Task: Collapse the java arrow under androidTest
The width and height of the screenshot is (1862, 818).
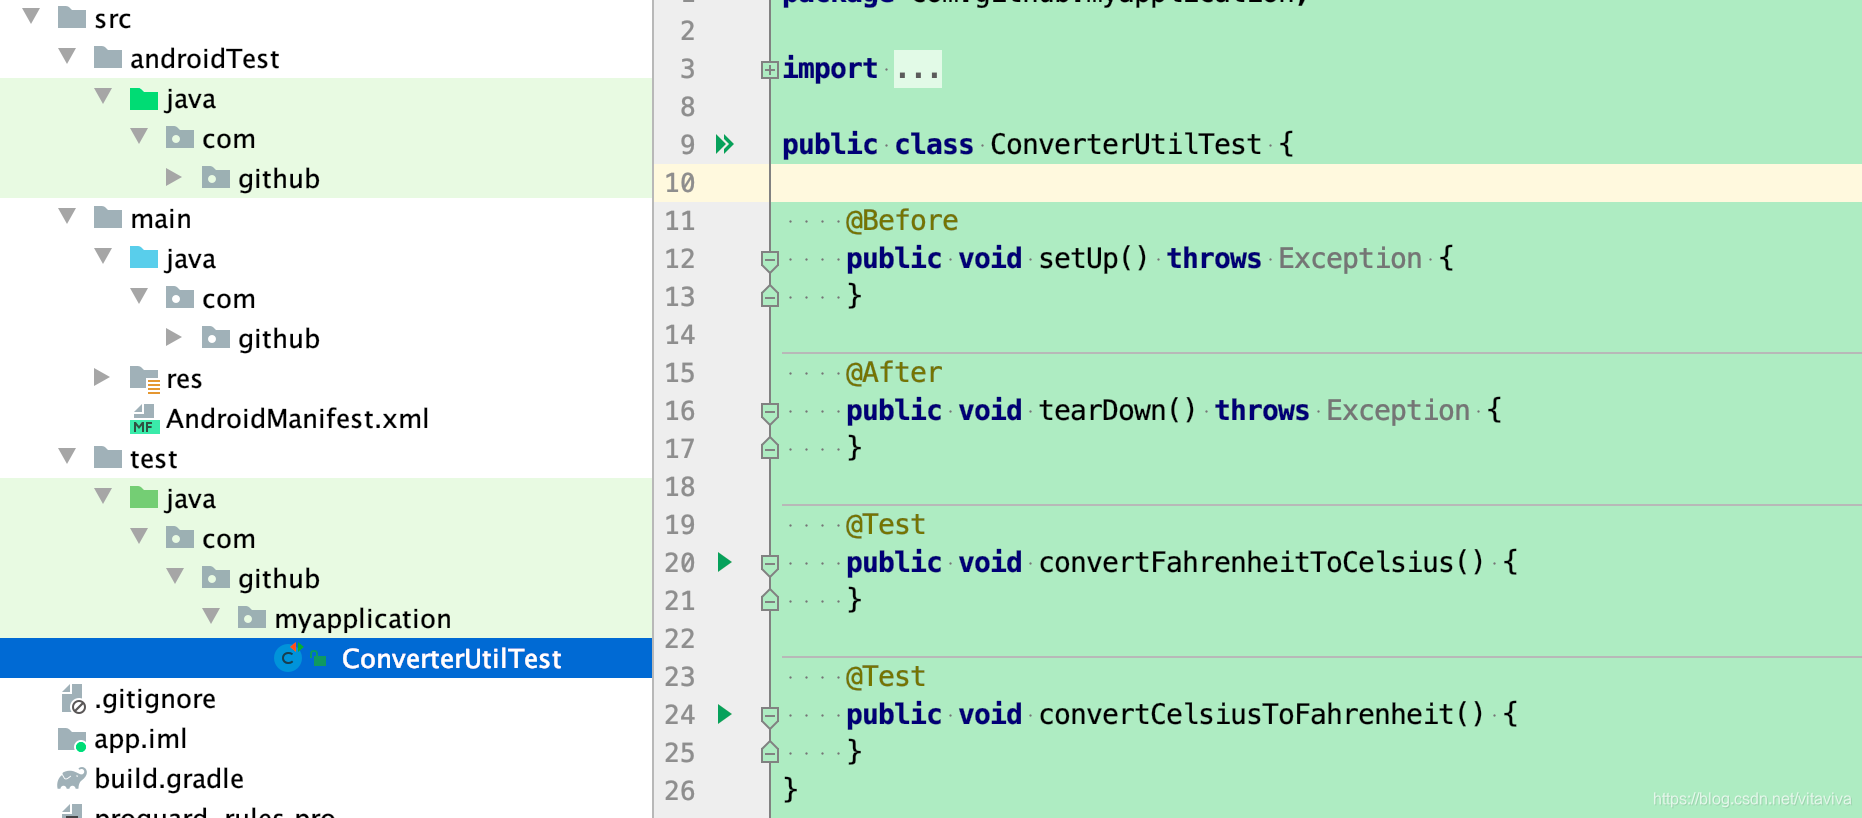Action: coord(104,96)
